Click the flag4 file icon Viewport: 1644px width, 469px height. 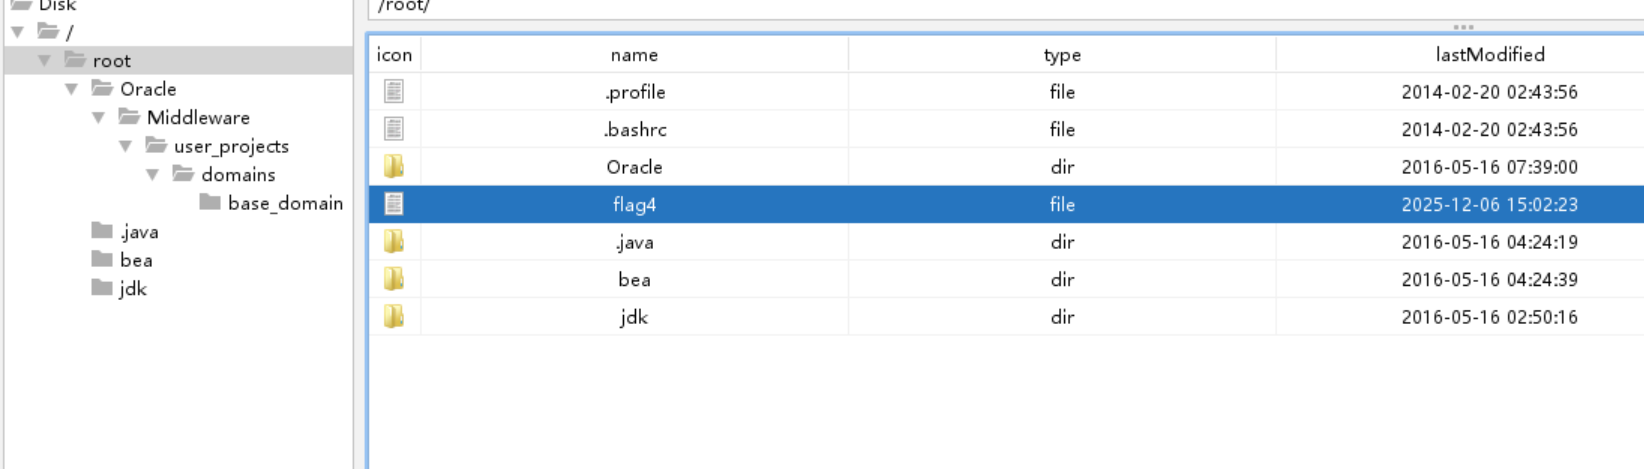point(394,204)
